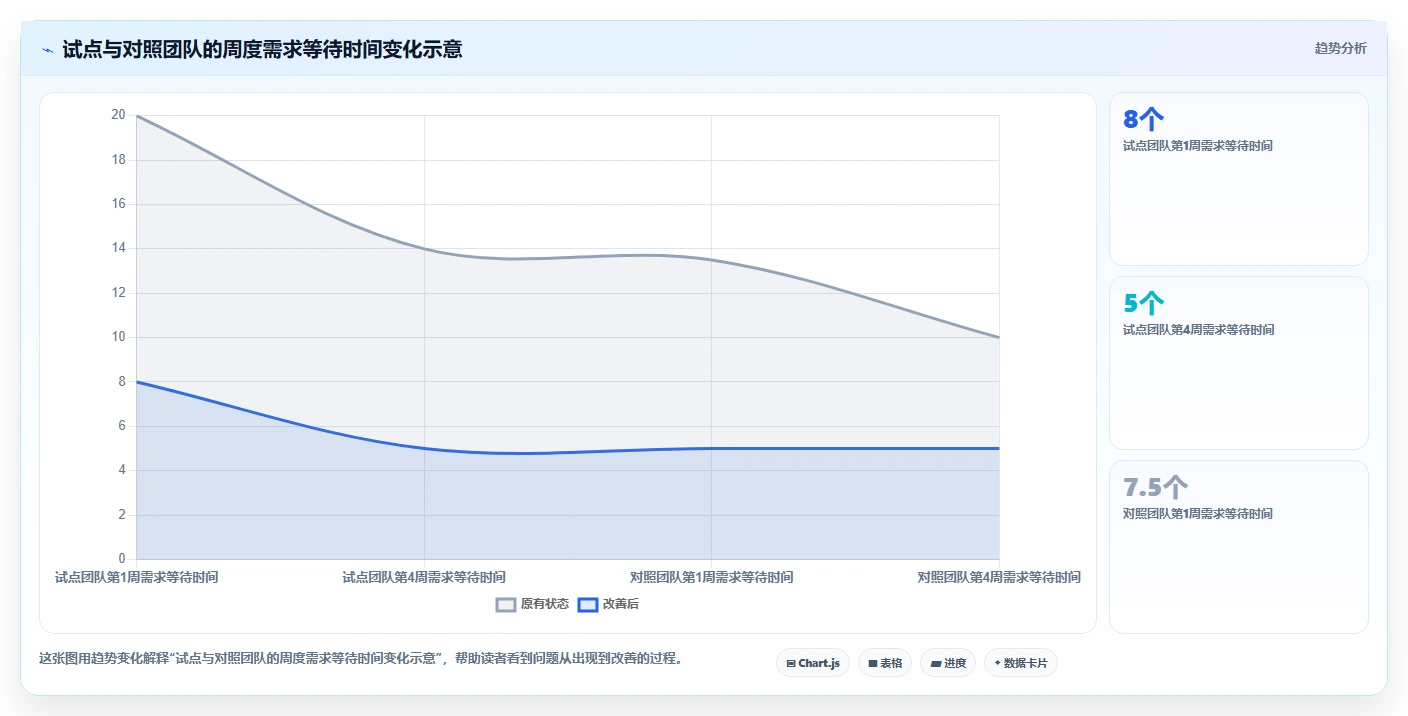Open the 5个 data card
This screenshot has width=1408, height=716.
click(1239, 363)
